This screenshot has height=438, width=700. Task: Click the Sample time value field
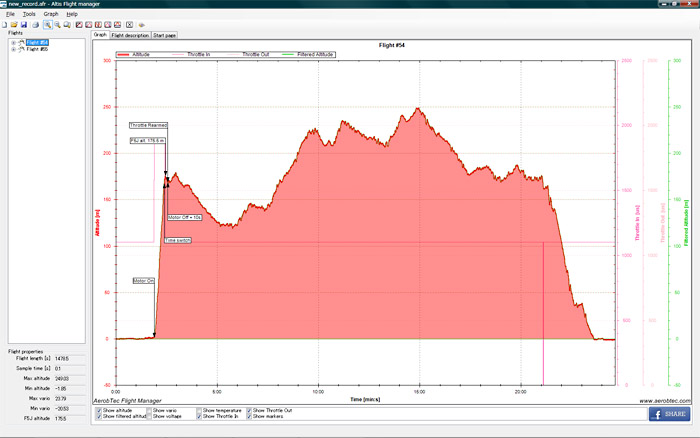[x=69, y=369]
